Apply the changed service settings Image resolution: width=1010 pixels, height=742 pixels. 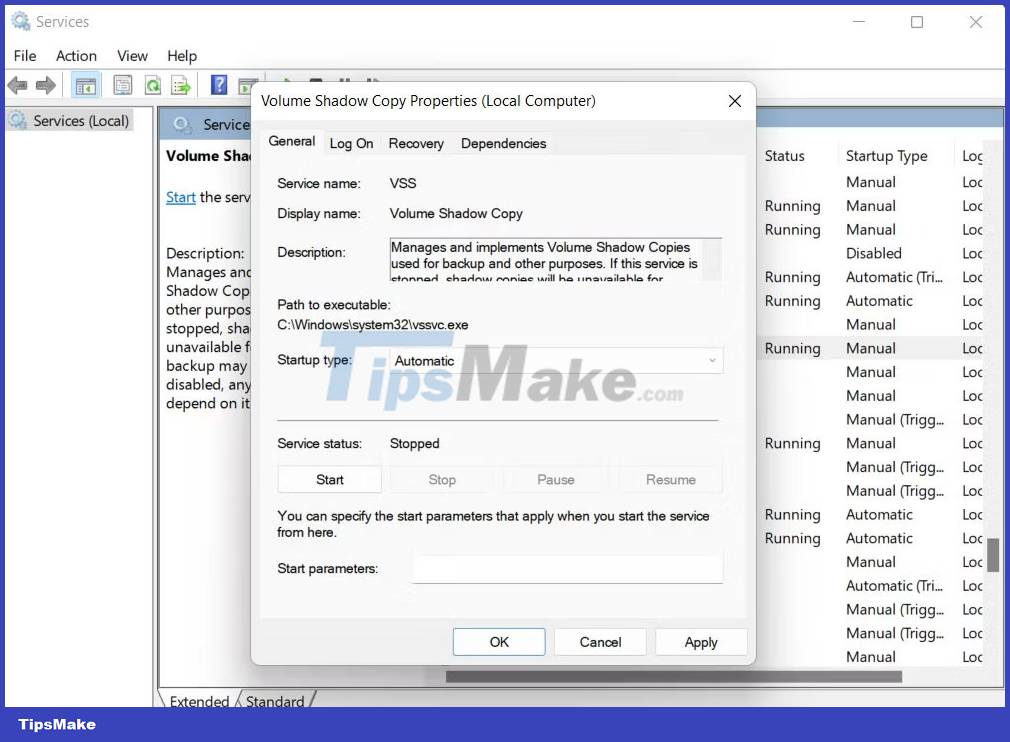tap(701, 641)
